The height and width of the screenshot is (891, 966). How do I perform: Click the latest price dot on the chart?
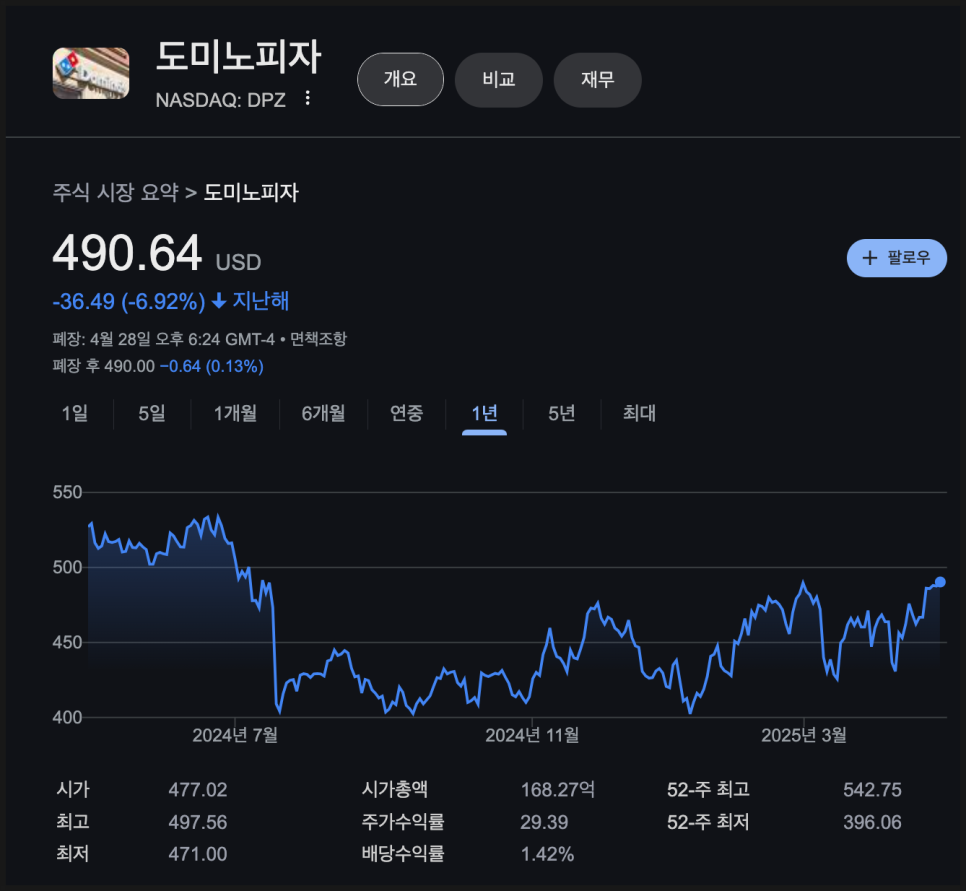tap(940, 582)
